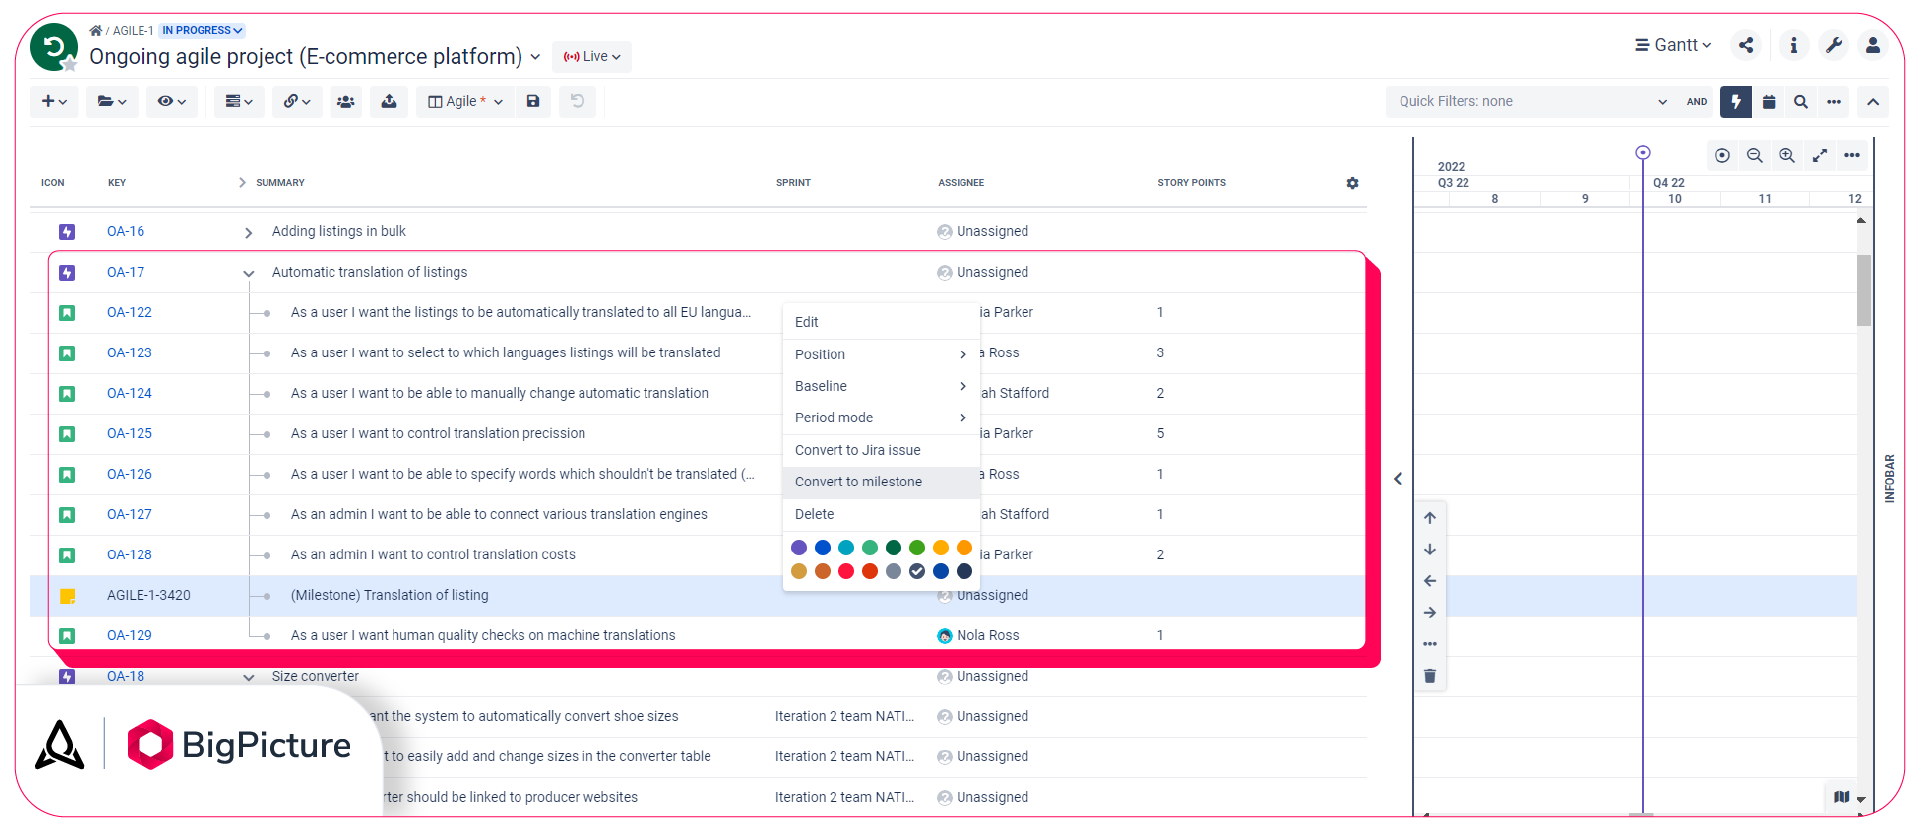Choose Delete in the context menu

(814, 514)
